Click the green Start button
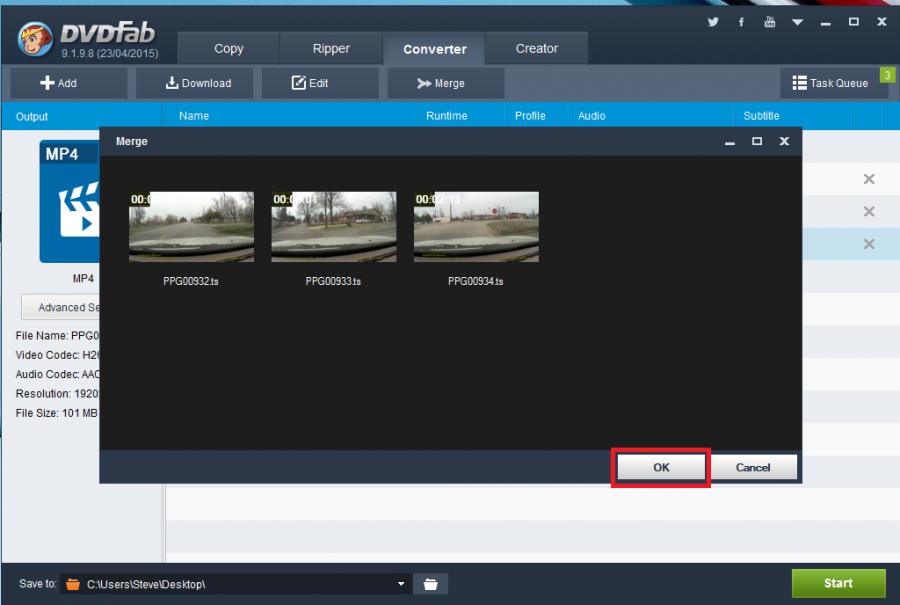Image resolution: width=900 pixels, height=605 pixels. click(x=838, y=583)
